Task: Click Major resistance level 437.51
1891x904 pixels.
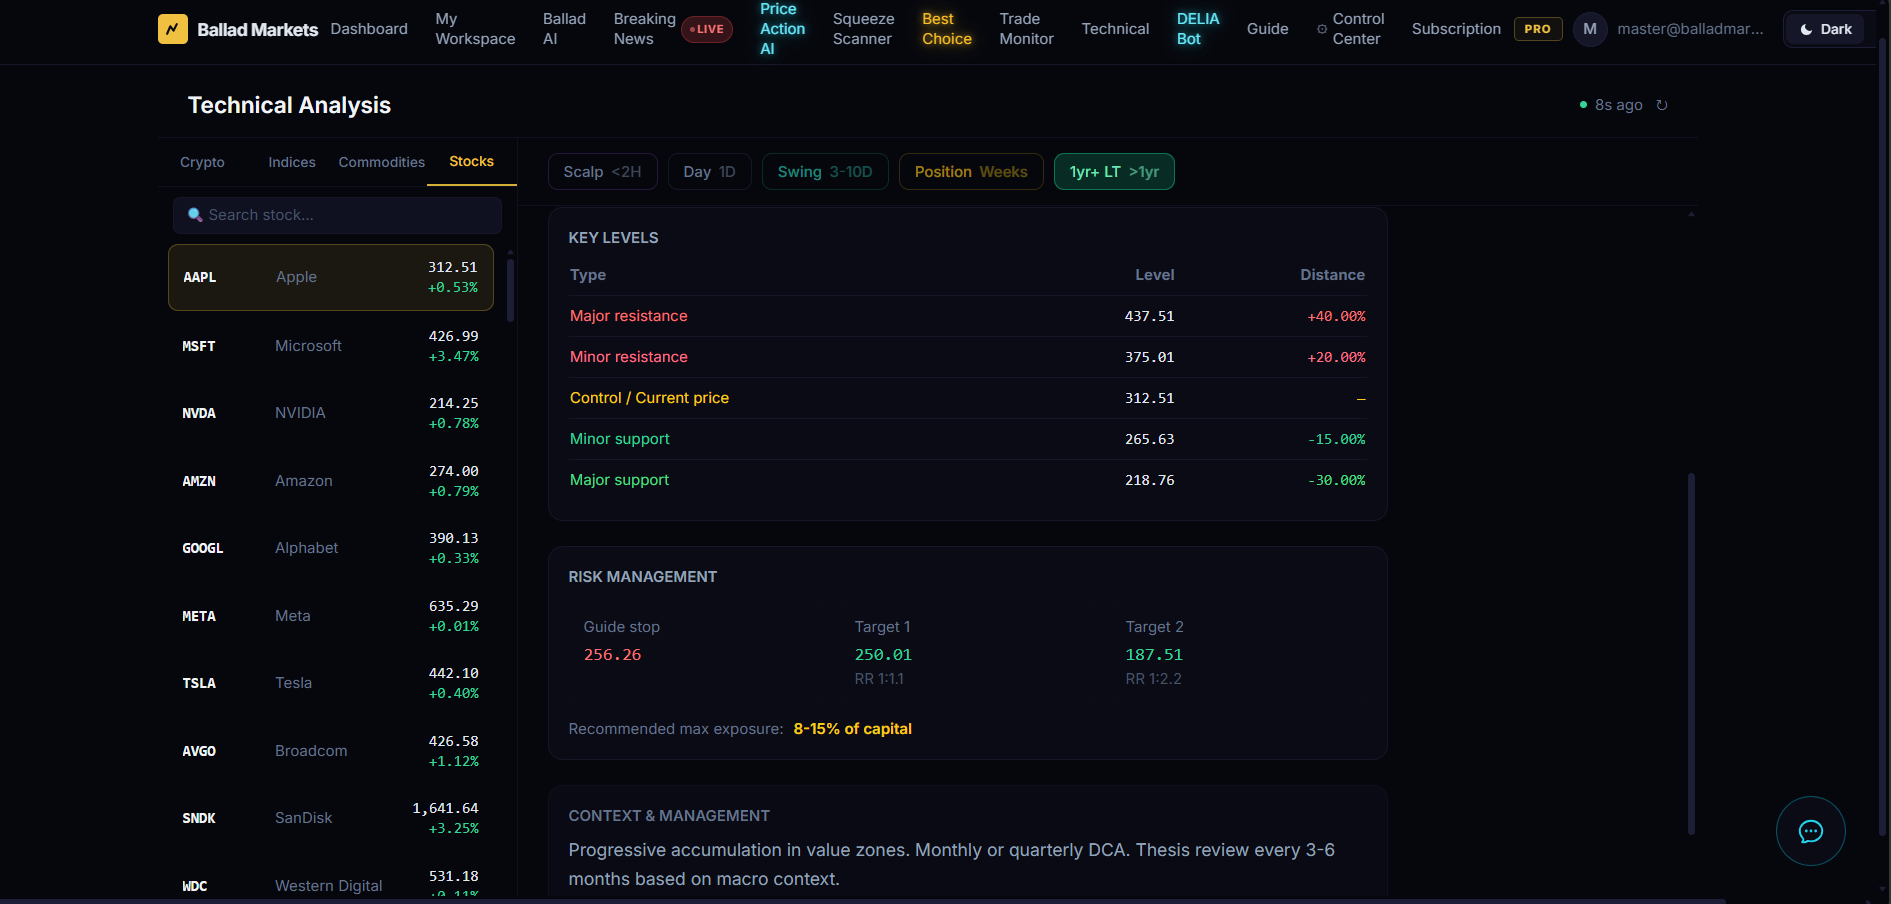Action: 1149,316
